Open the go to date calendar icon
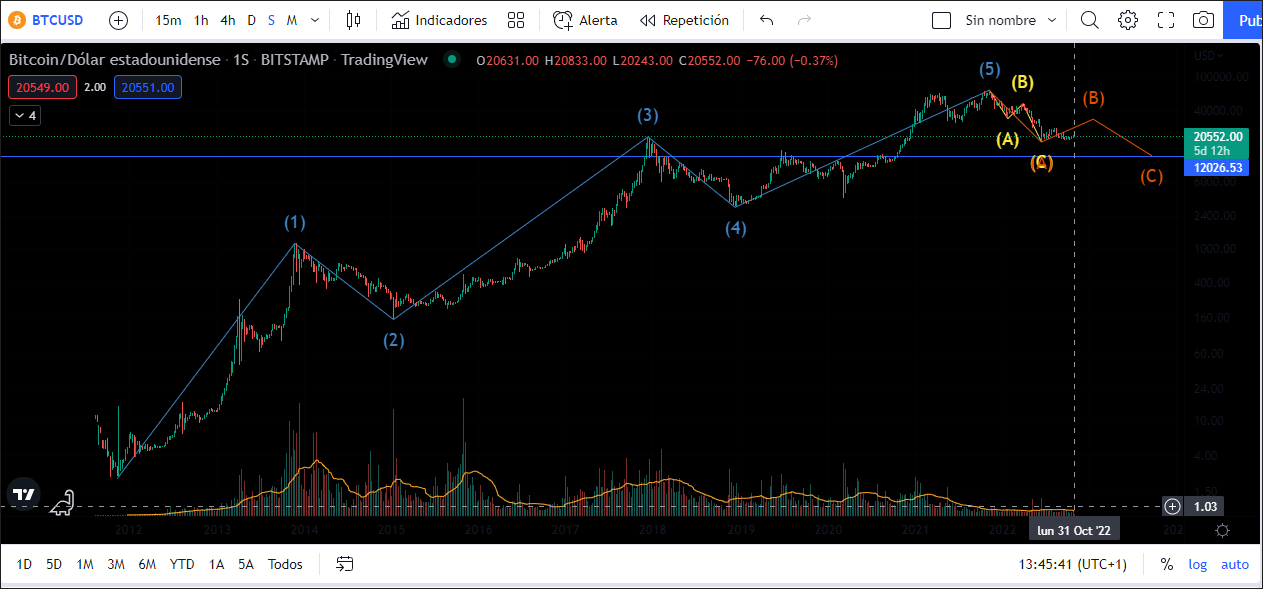The width and height of the screenshot is (1263, 589). [345, 564]
